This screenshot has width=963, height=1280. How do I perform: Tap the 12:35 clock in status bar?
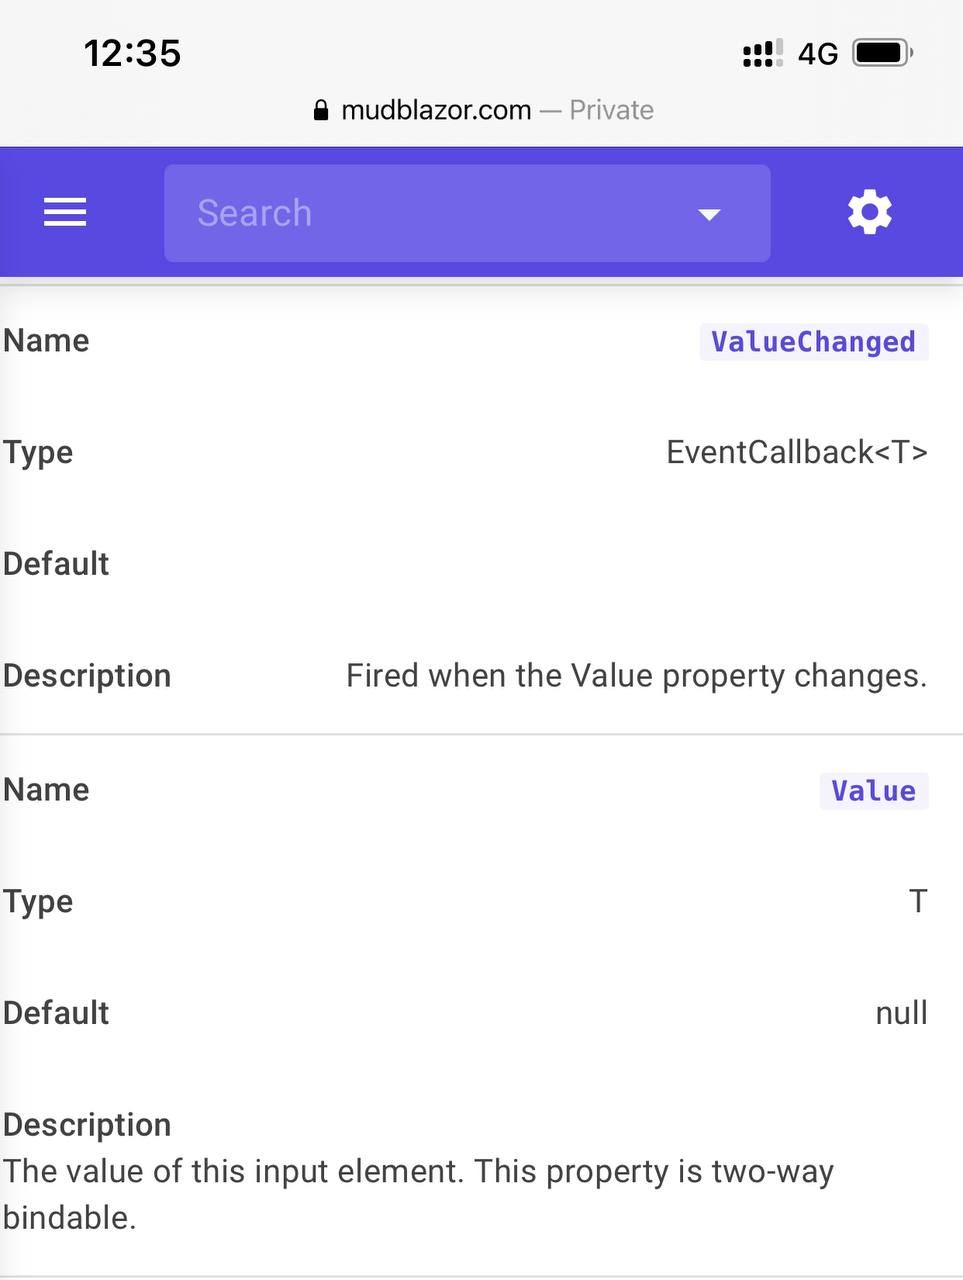tap(132, 53)
